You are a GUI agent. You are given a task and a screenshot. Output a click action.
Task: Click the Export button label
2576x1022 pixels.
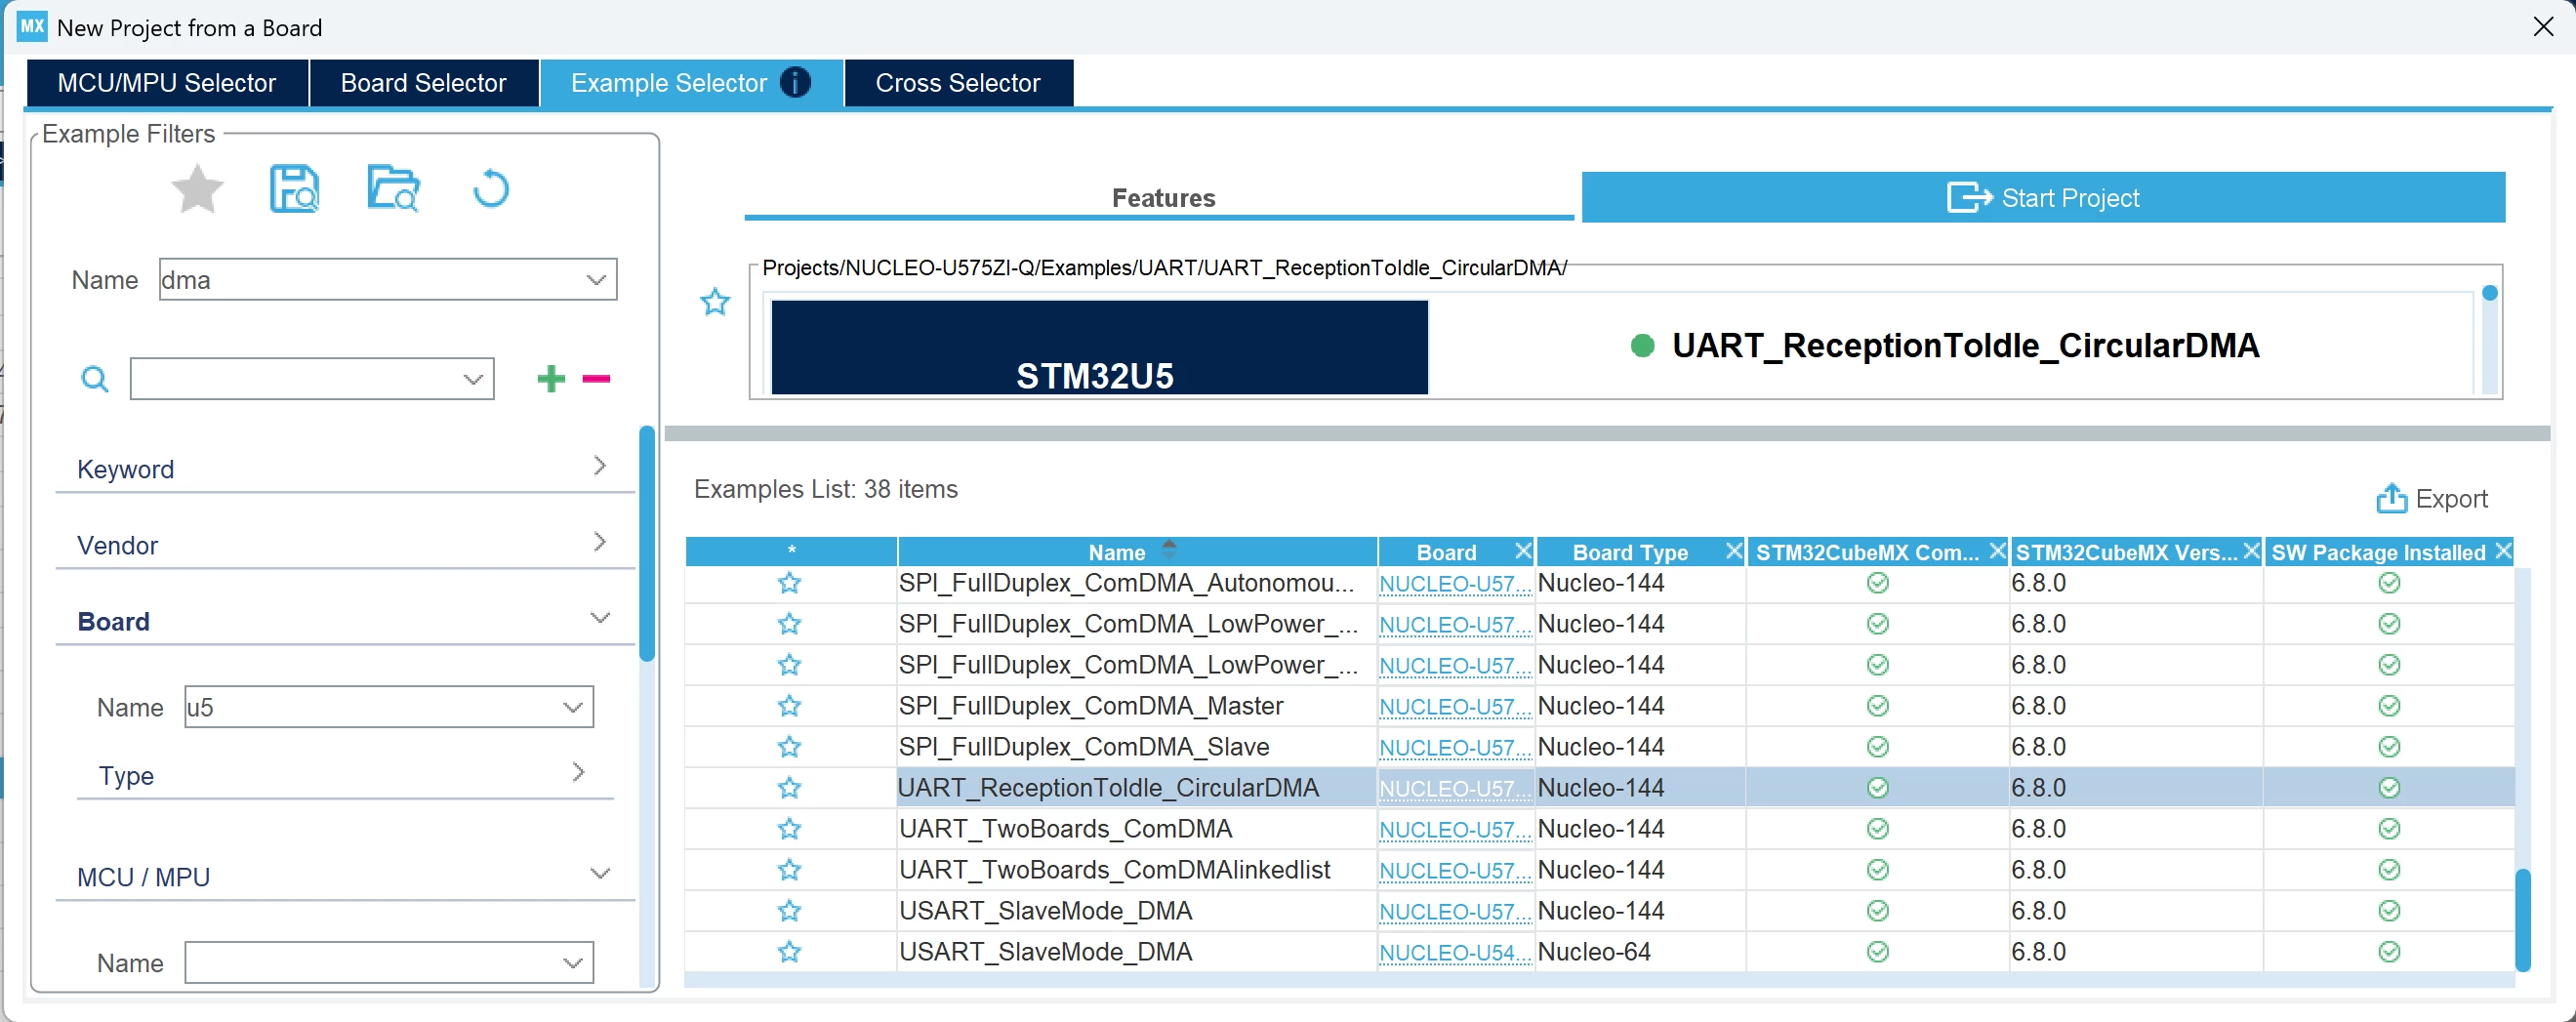coord(2451,498)
